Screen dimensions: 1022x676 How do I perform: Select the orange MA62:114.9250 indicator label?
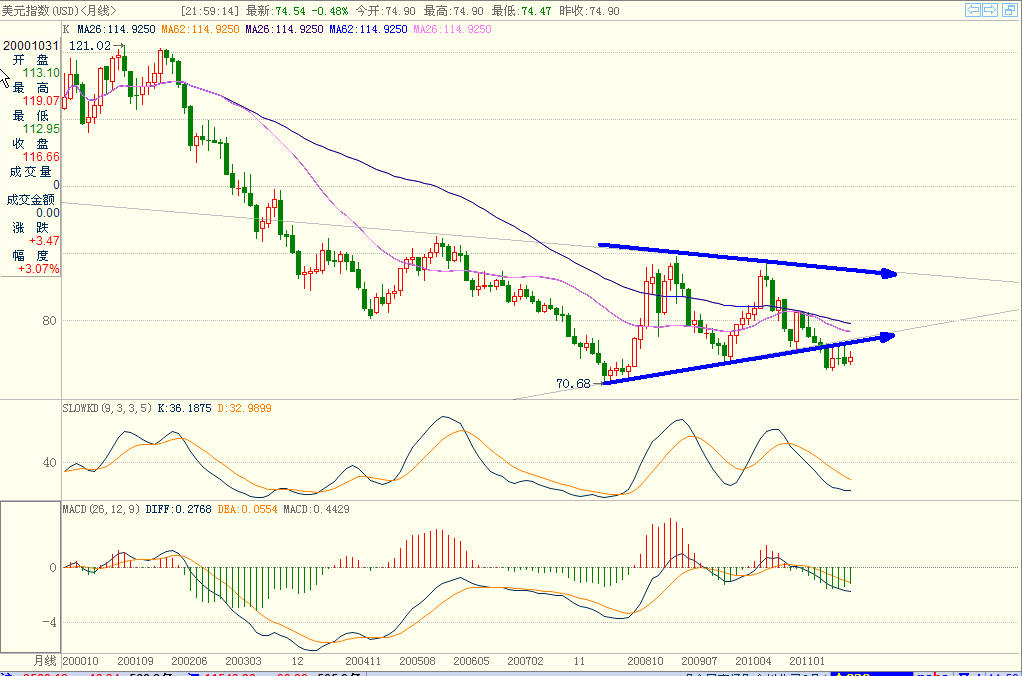[x=200, y=29]
